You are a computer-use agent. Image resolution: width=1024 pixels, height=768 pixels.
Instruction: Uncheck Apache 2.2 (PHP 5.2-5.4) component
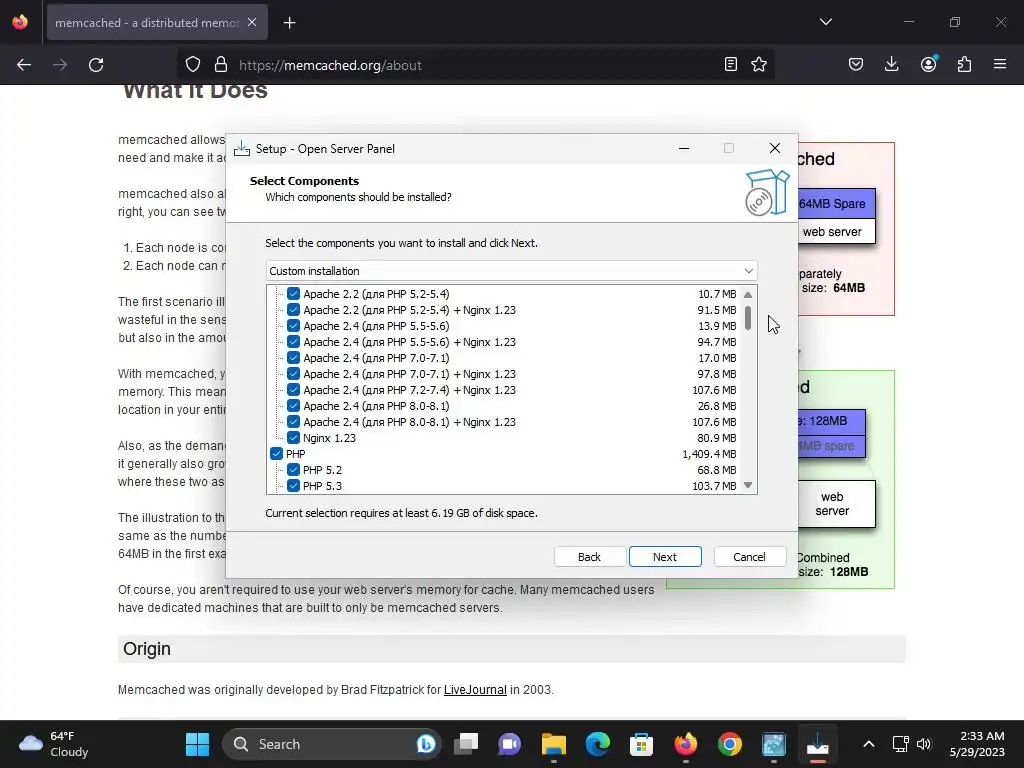coord(293,294)
